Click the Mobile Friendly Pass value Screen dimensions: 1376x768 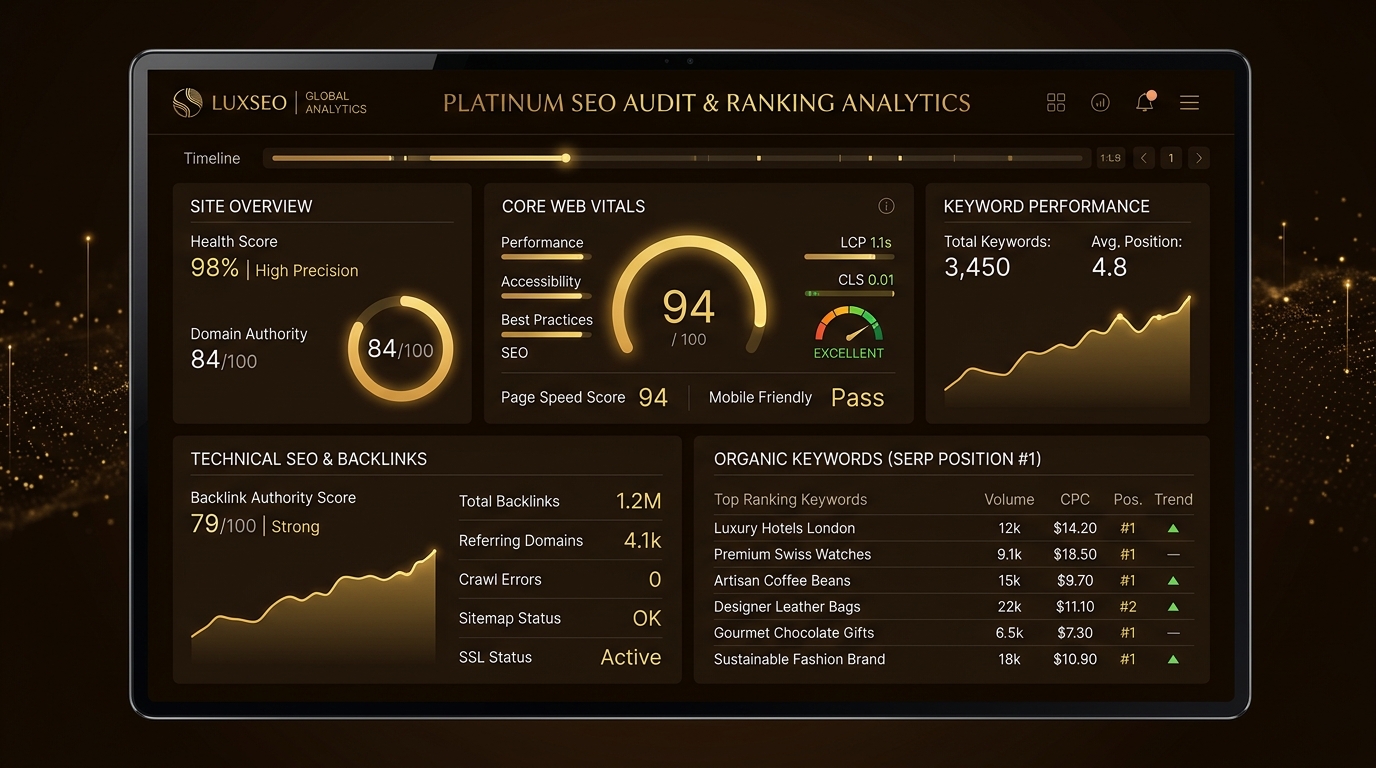tap(858, 397)
